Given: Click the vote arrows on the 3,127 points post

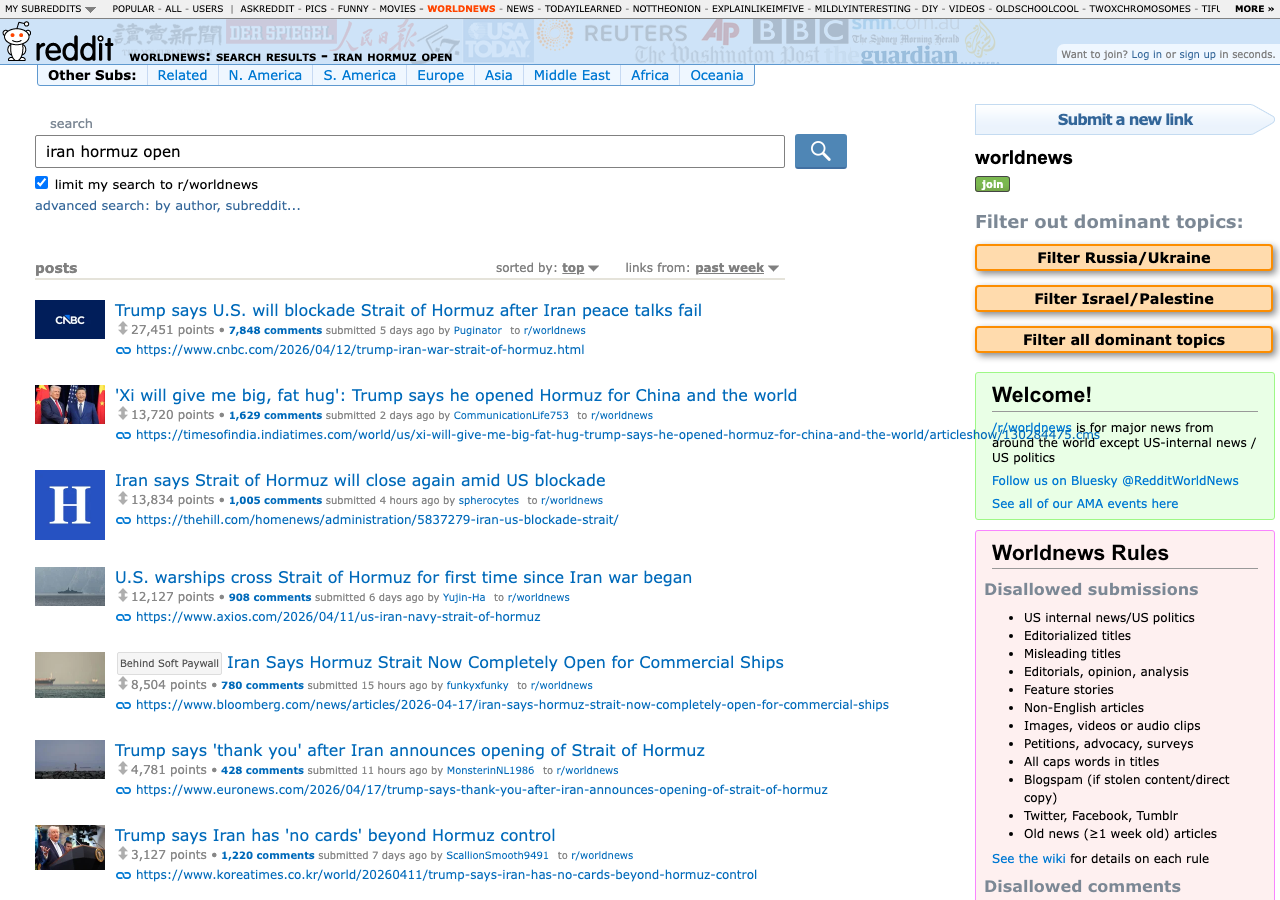Looking at the screenshot, I should 122,854.
